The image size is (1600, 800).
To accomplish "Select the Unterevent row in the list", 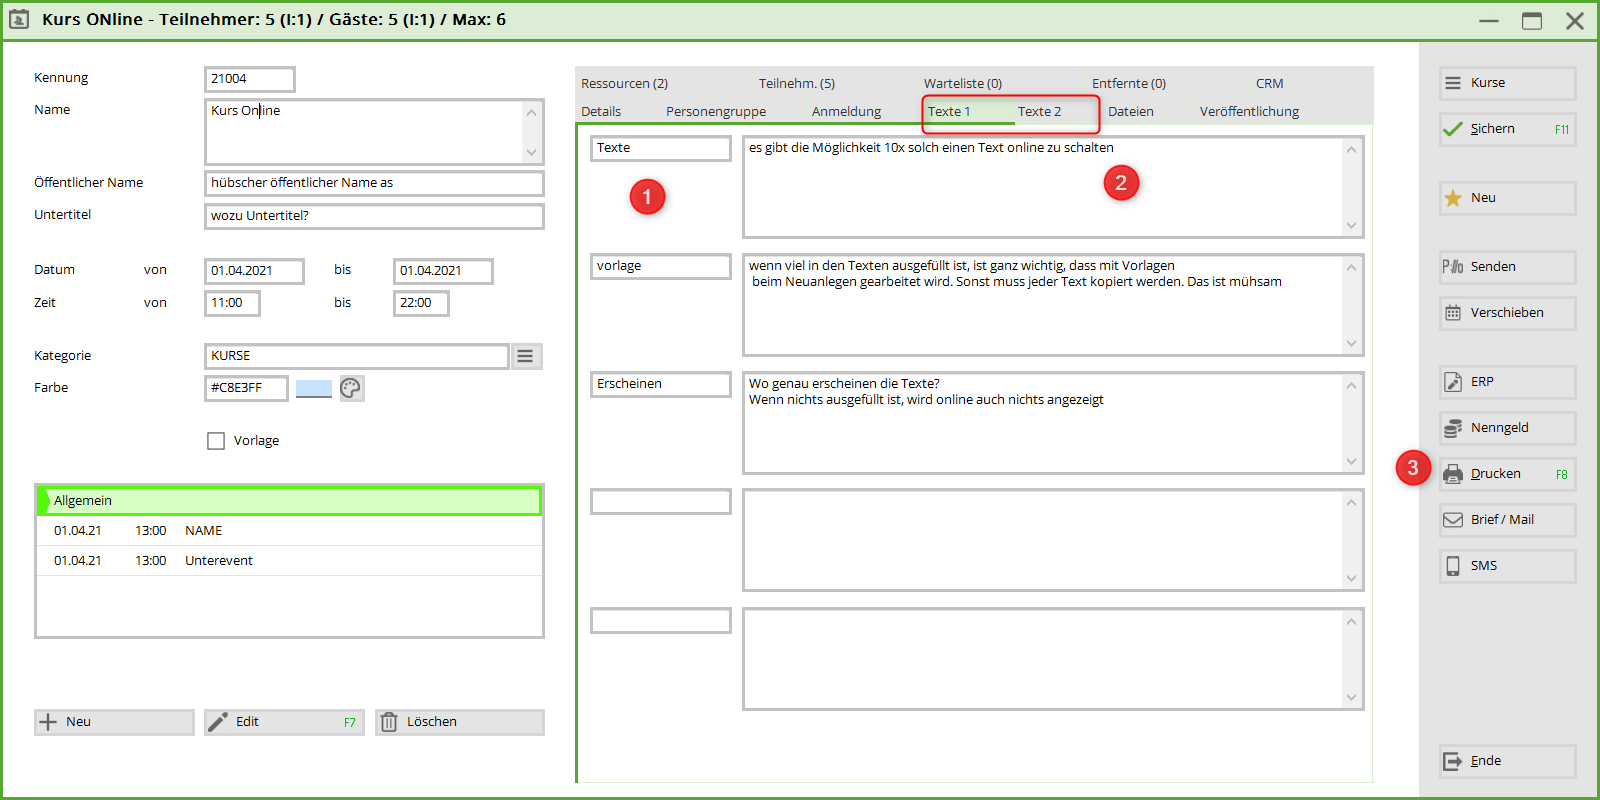I will point(289,561).
